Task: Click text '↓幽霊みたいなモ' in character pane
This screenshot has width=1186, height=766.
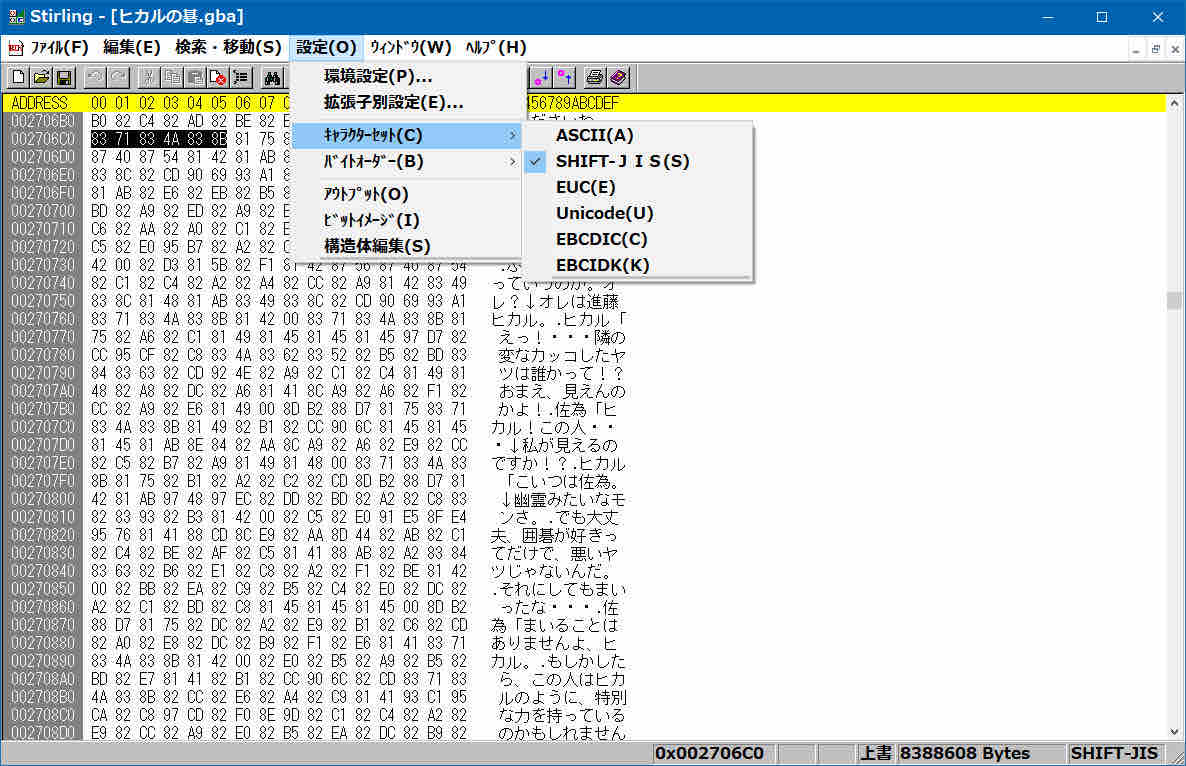Action: [x=563, y=499]
